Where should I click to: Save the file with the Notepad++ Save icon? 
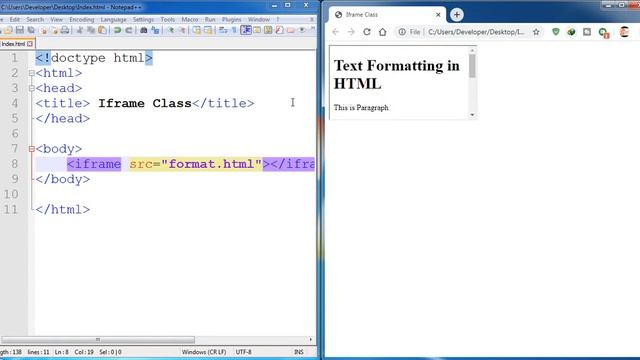pyautogui.click(x=20, y=30)
